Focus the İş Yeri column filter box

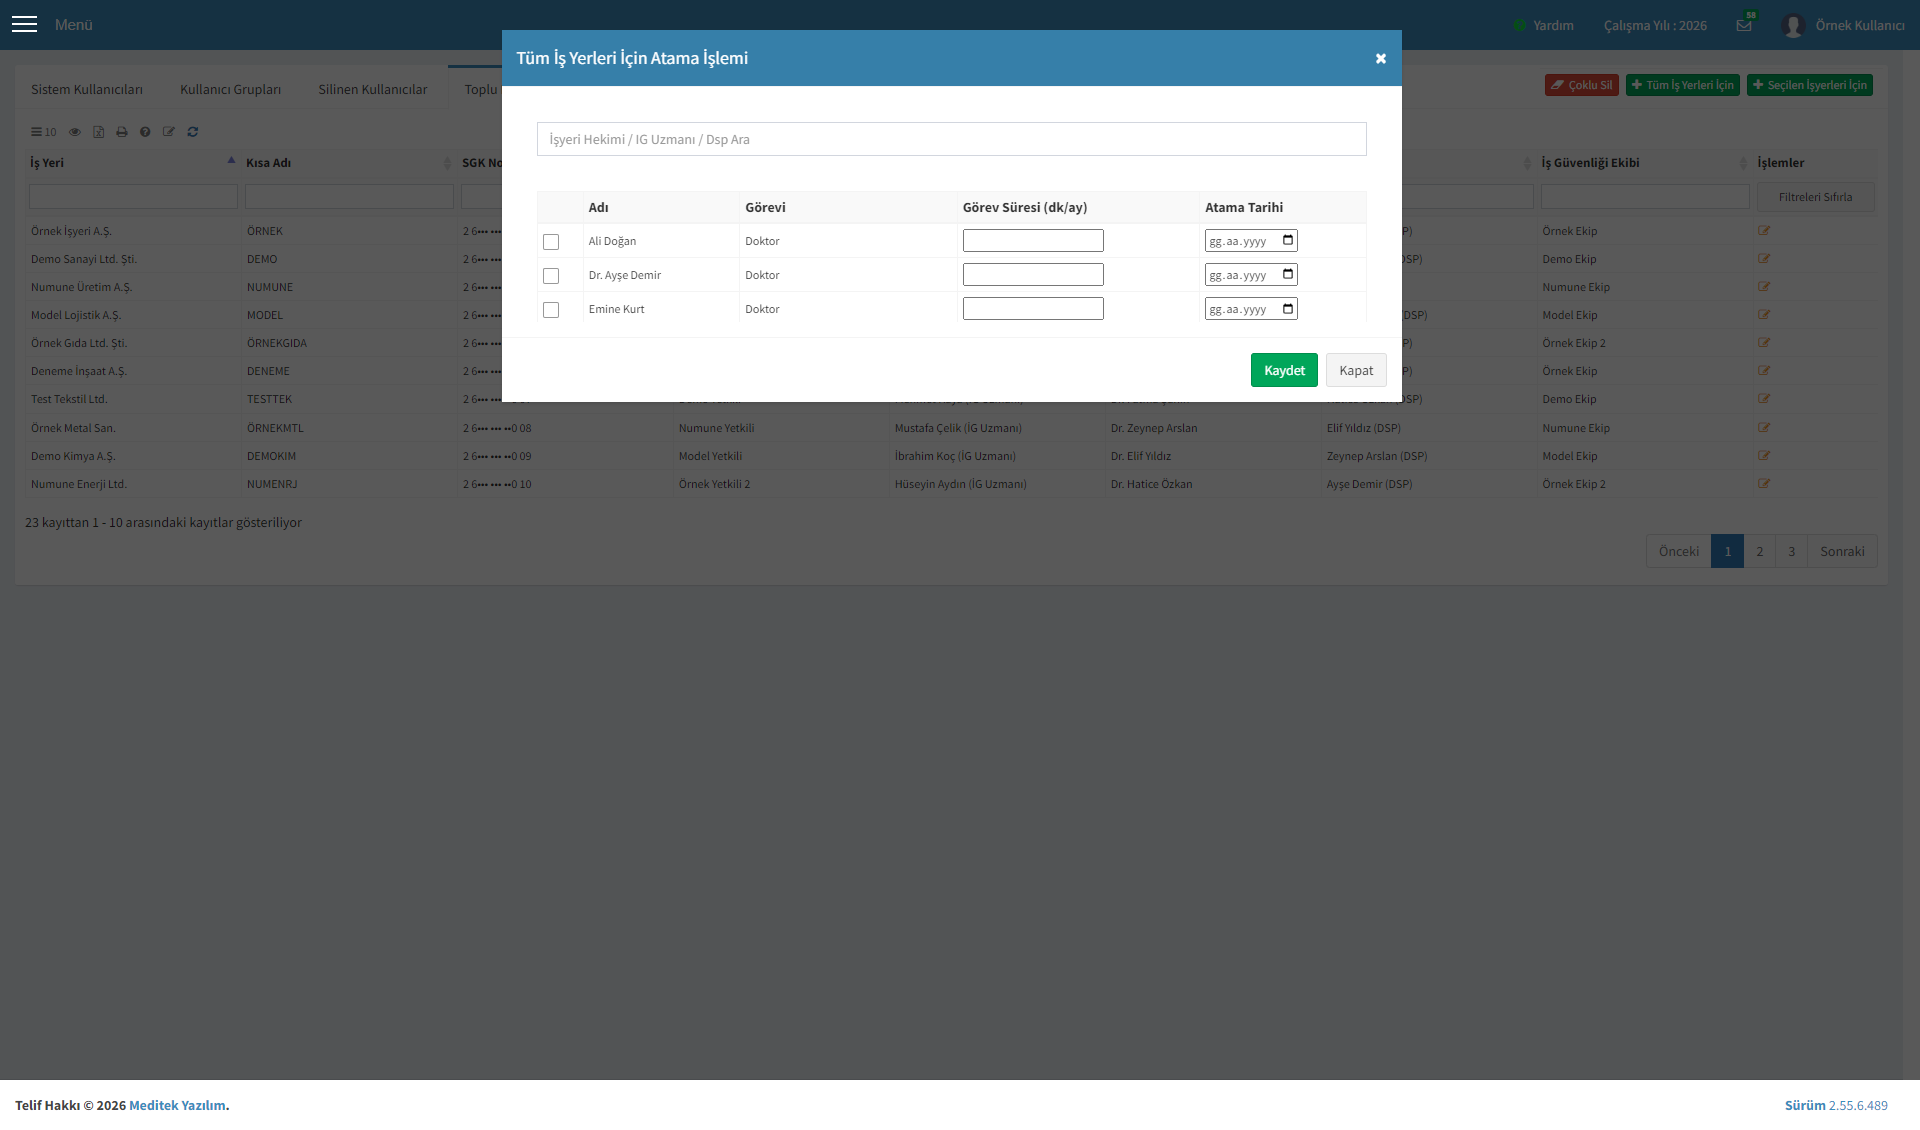[133, 197]
